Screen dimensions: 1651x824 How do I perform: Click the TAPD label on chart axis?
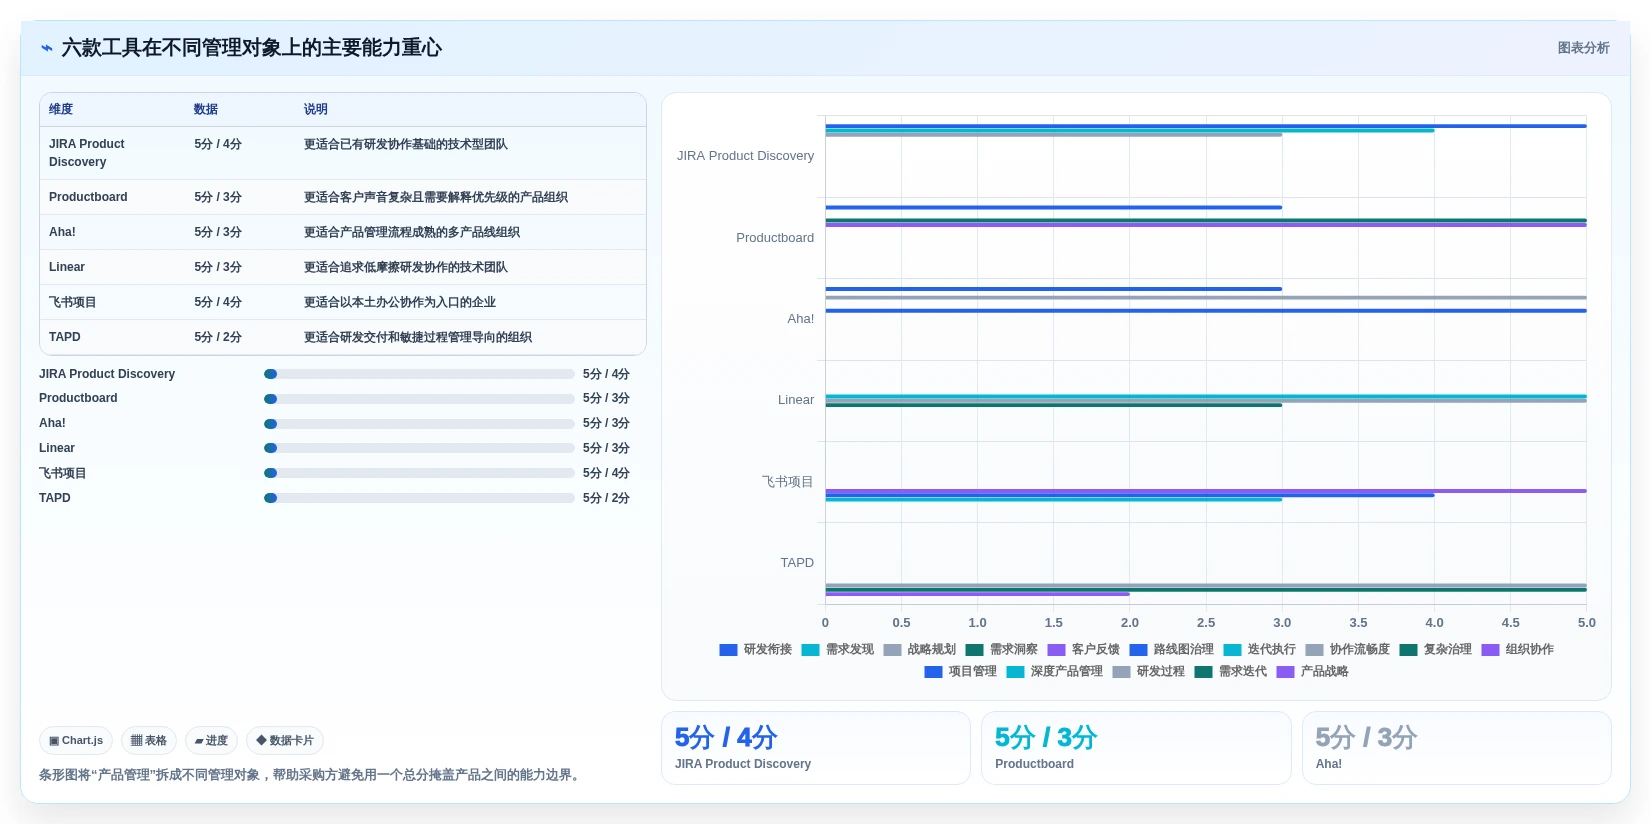pyautogui.click(x=797, y=563)
